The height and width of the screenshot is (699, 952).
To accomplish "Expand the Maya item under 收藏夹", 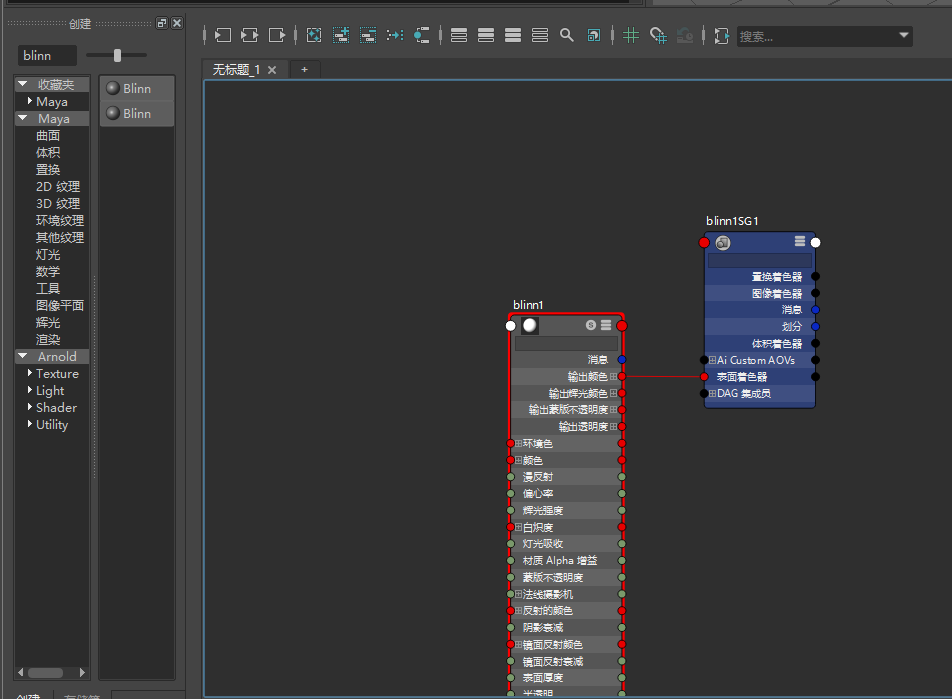I will pos(30,101).
